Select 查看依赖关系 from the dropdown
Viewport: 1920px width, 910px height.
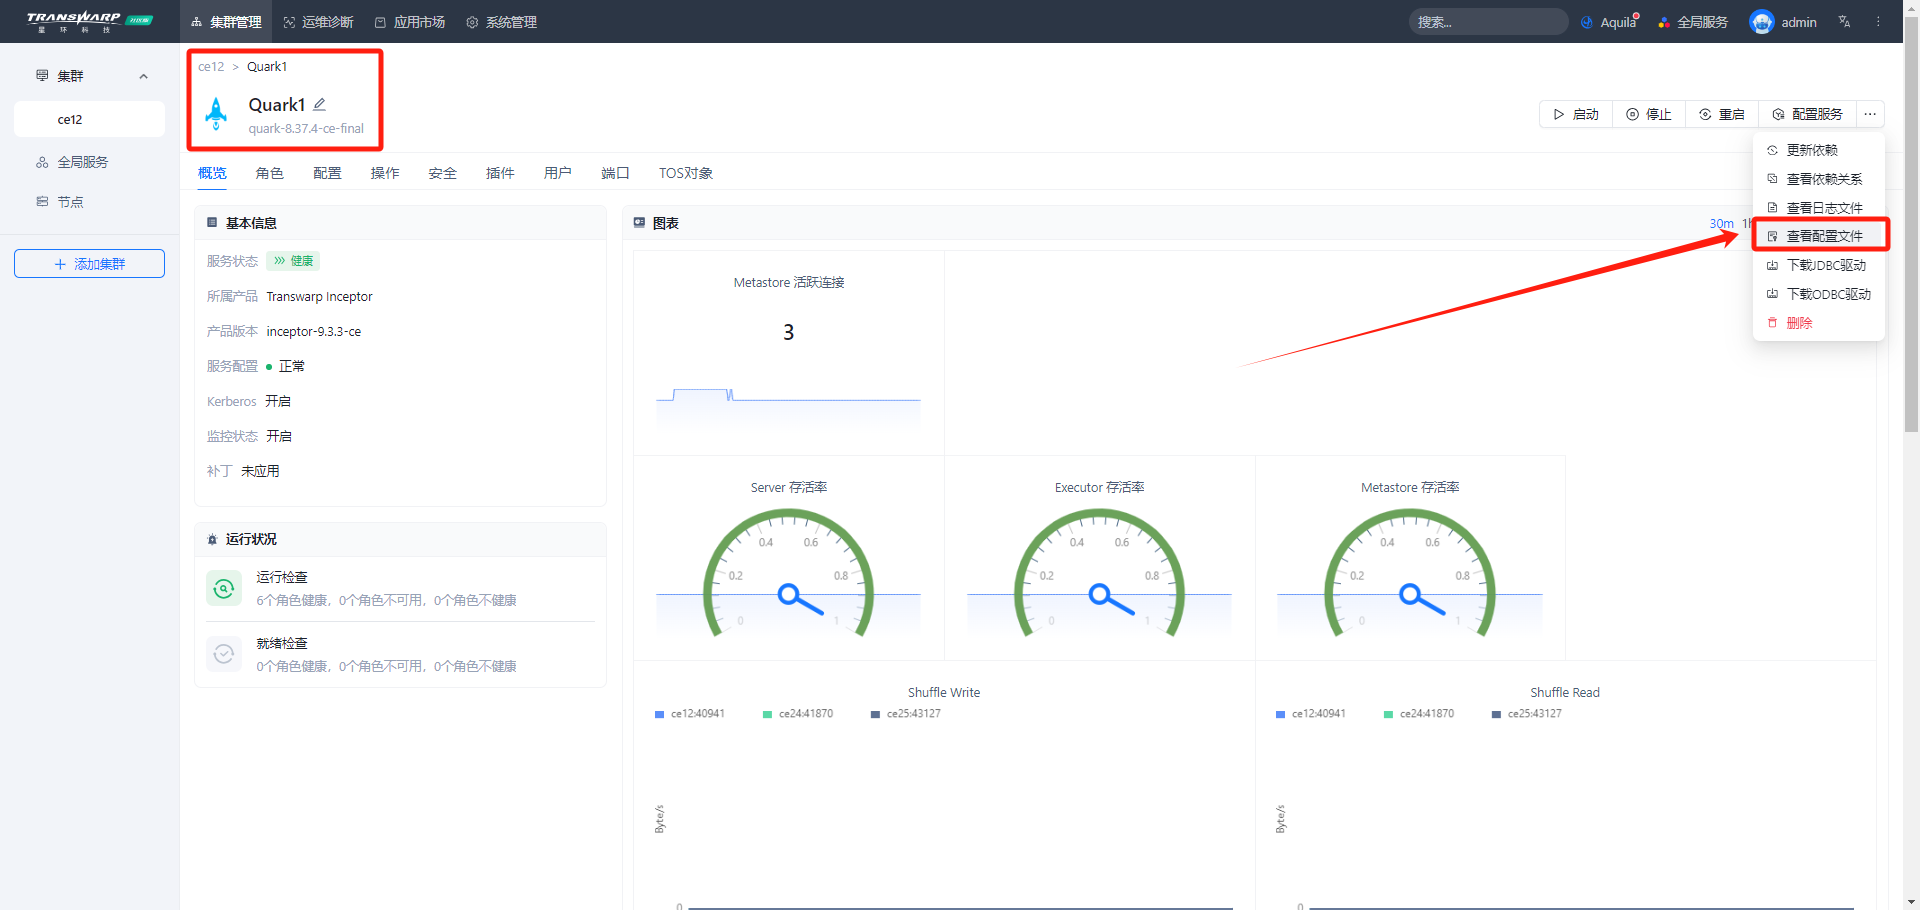click(1819, 179)
